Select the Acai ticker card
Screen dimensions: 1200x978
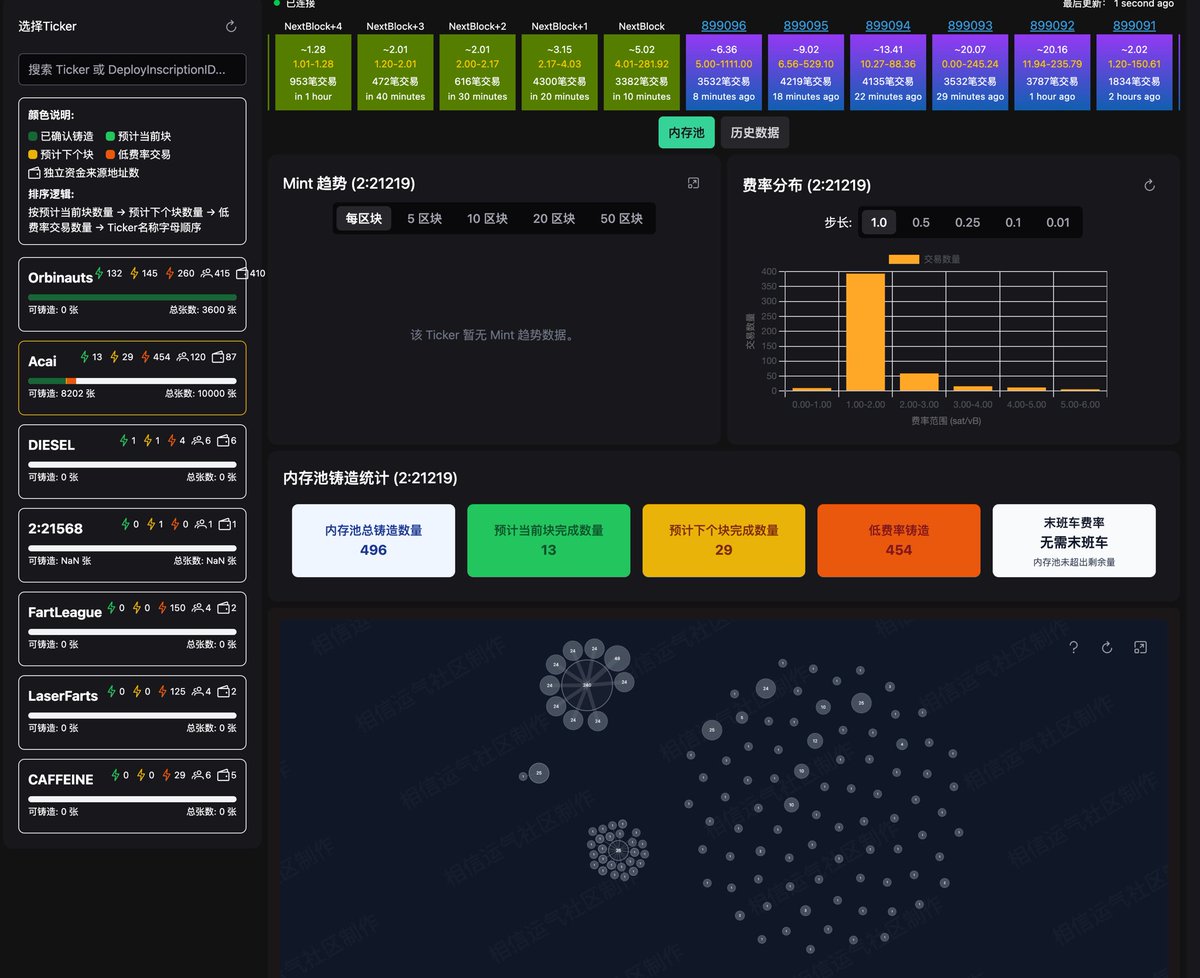pyautogui.click(x=132, y=378)
